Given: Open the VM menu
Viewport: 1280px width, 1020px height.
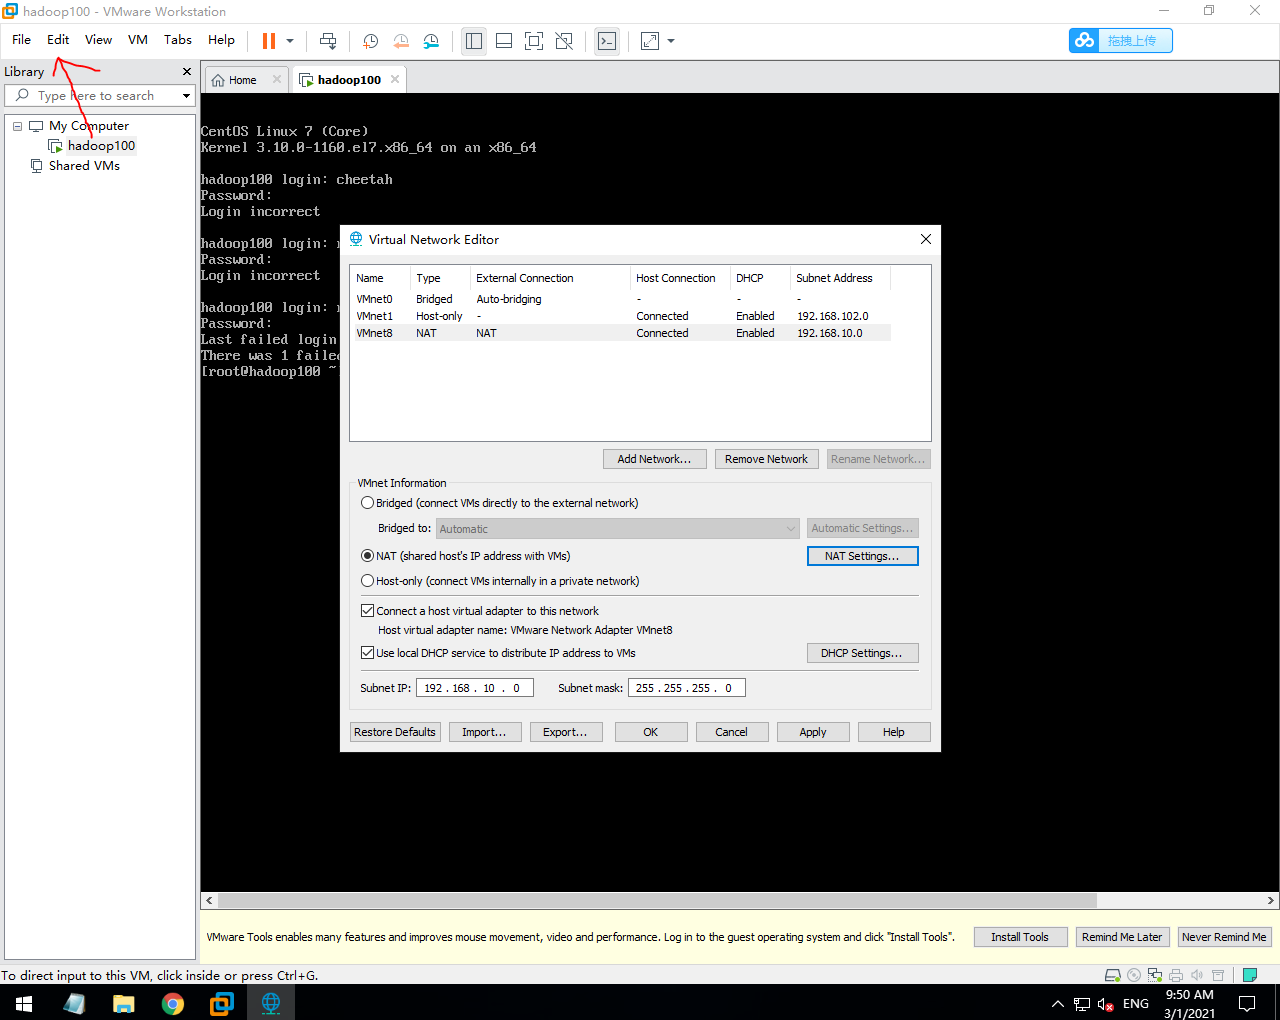Looking at the screenshot, I should (138, 40).
